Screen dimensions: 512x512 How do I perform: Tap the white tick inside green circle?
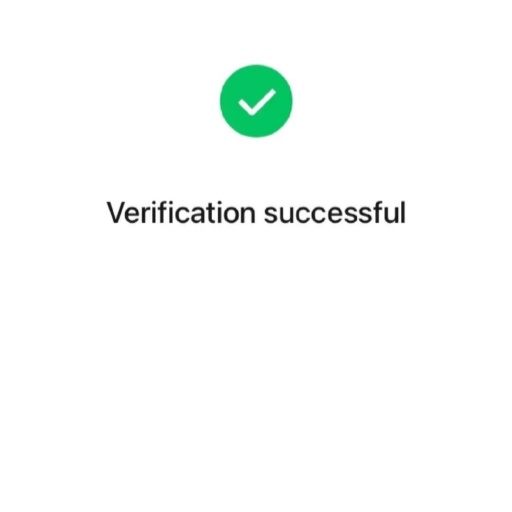[x=257, y=102]
